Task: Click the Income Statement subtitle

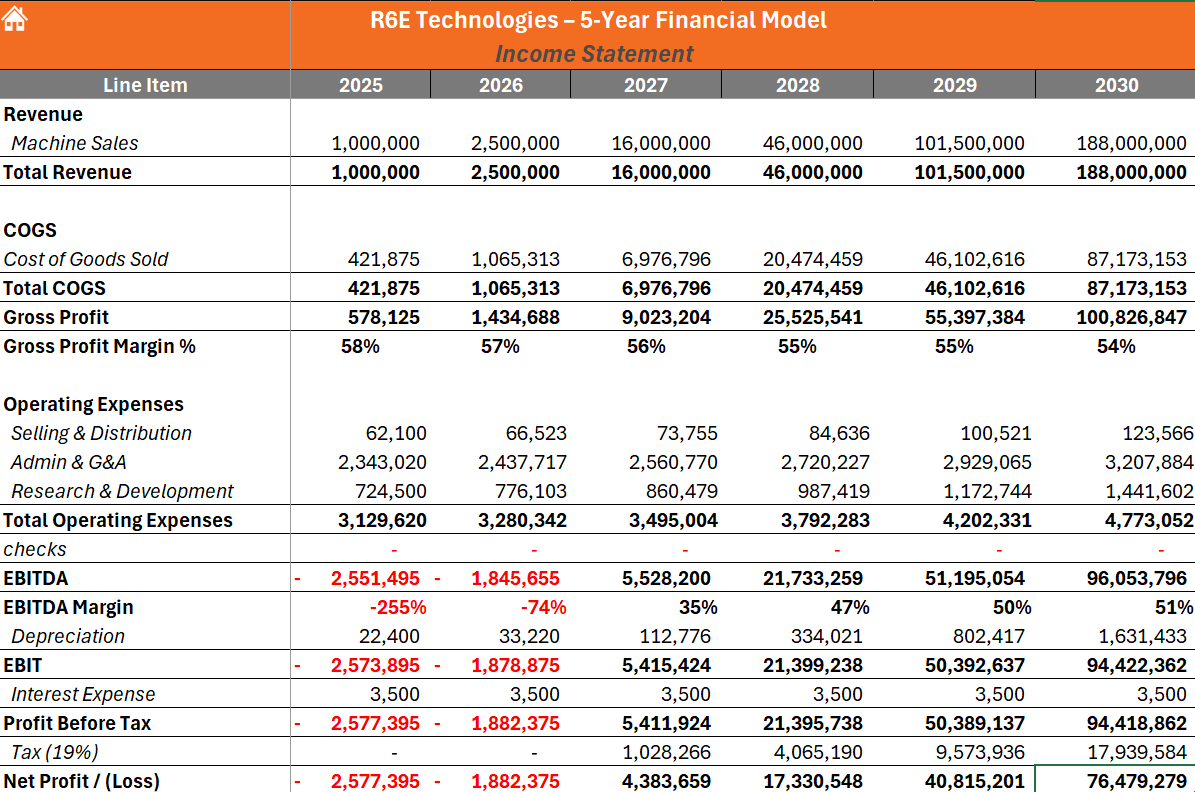Action: pyautogui.click(x=594, y=54)
